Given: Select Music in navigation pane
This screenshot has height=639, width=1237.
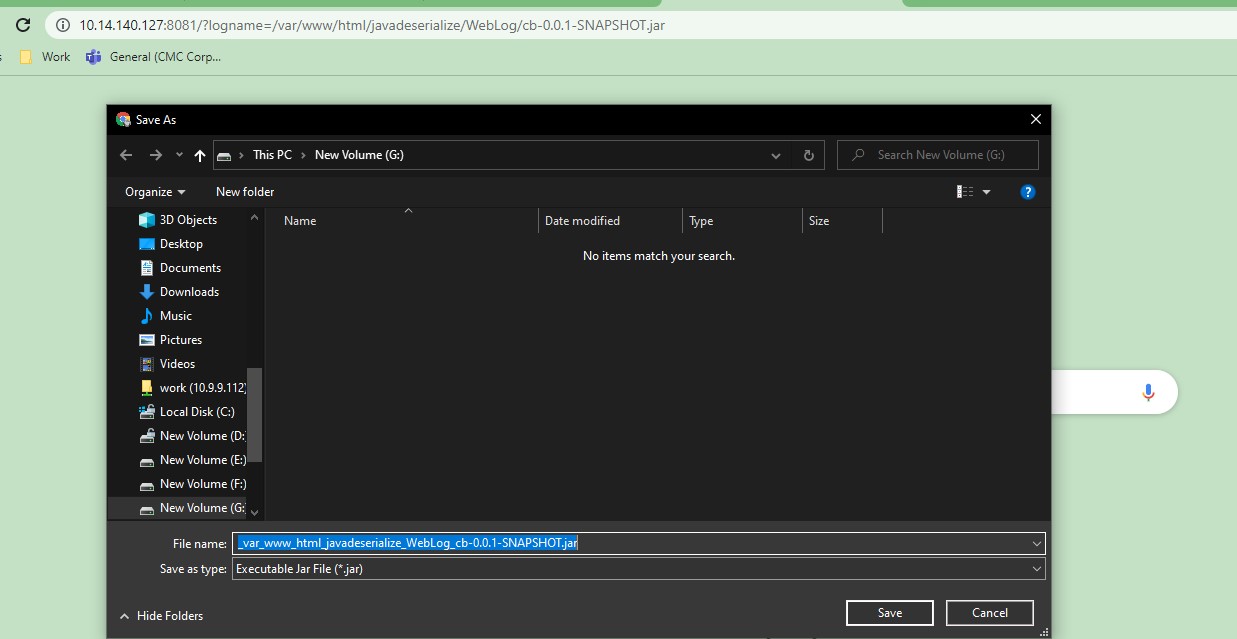Looking at the screenshot, I should (x=165, y=316).
